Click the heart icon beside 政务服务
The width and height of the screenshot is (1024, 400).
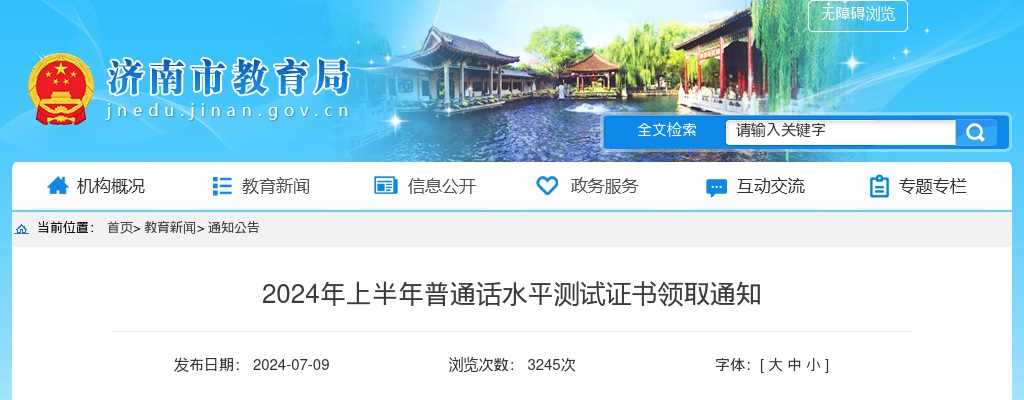[x=547, y=186]
